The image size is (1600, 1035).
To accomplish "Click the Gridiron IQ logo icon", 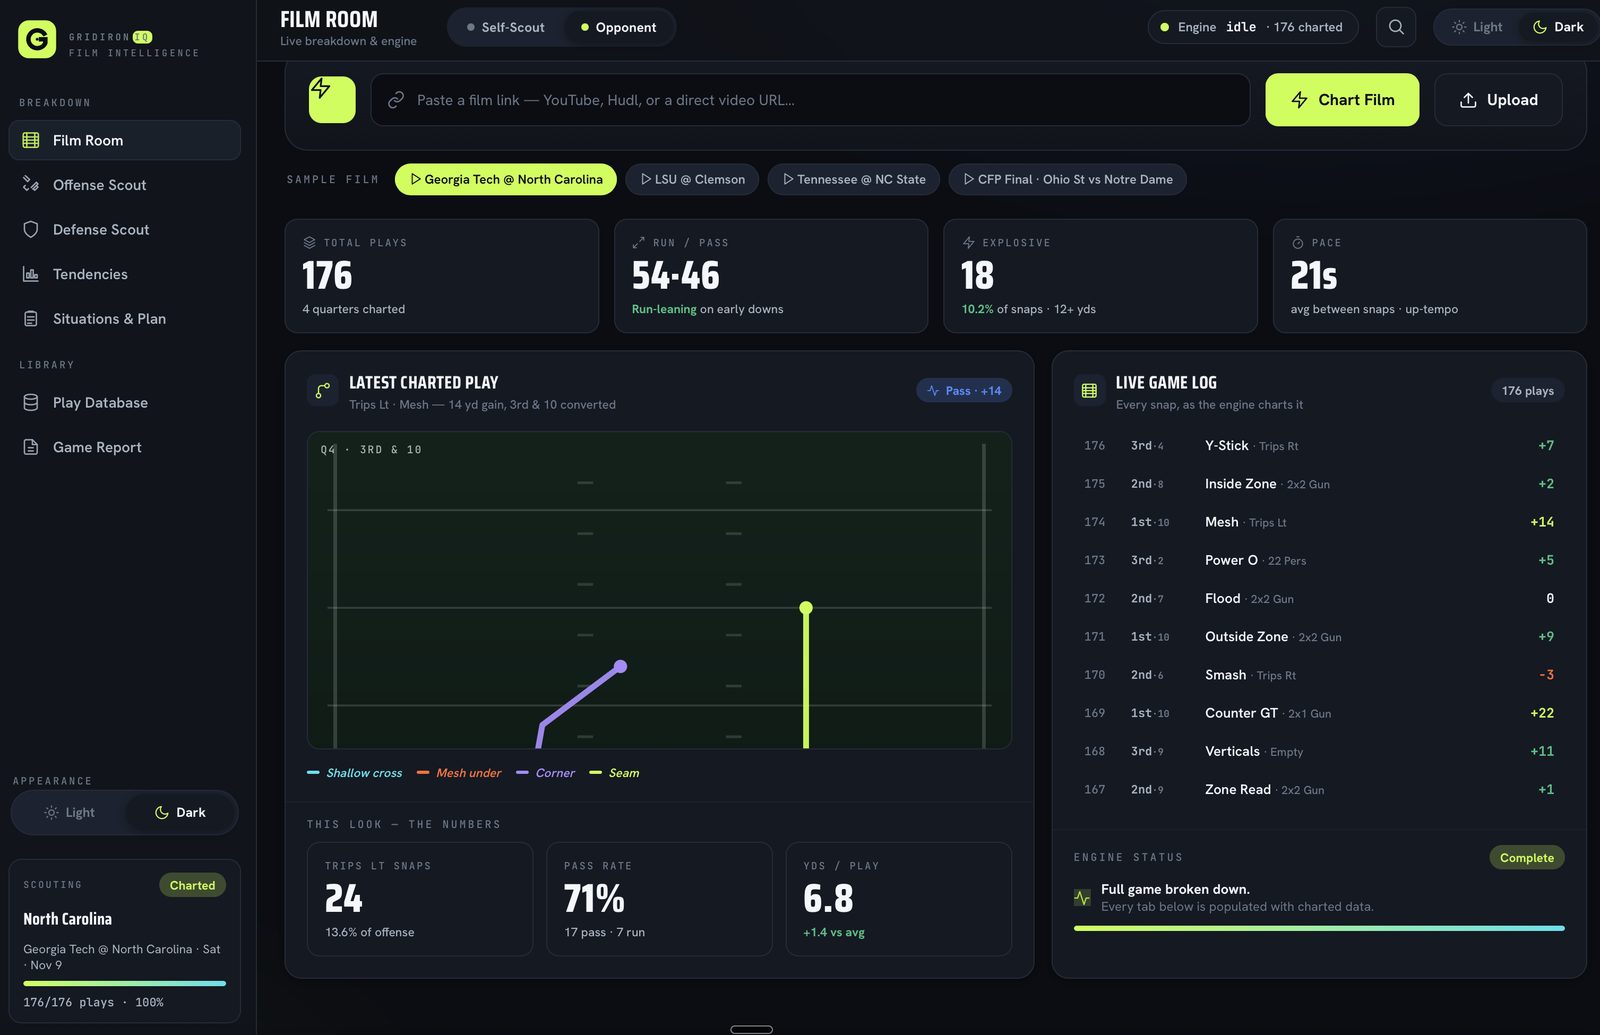I will [37, 40].
